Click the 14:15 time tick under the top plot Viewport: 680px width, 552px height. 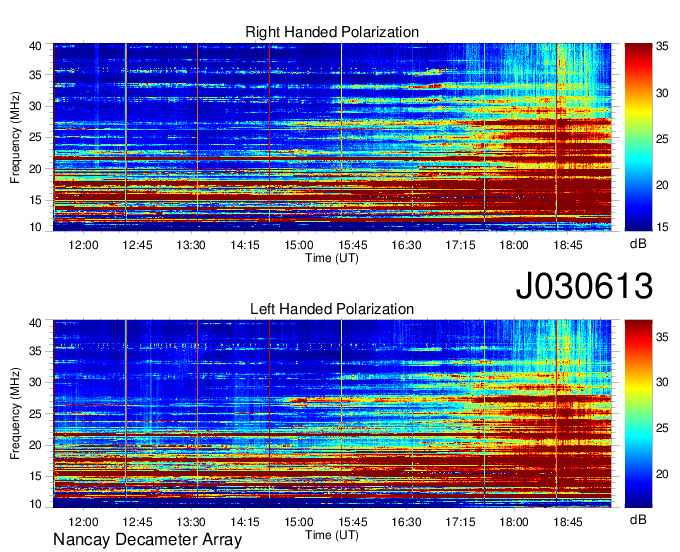245,245
